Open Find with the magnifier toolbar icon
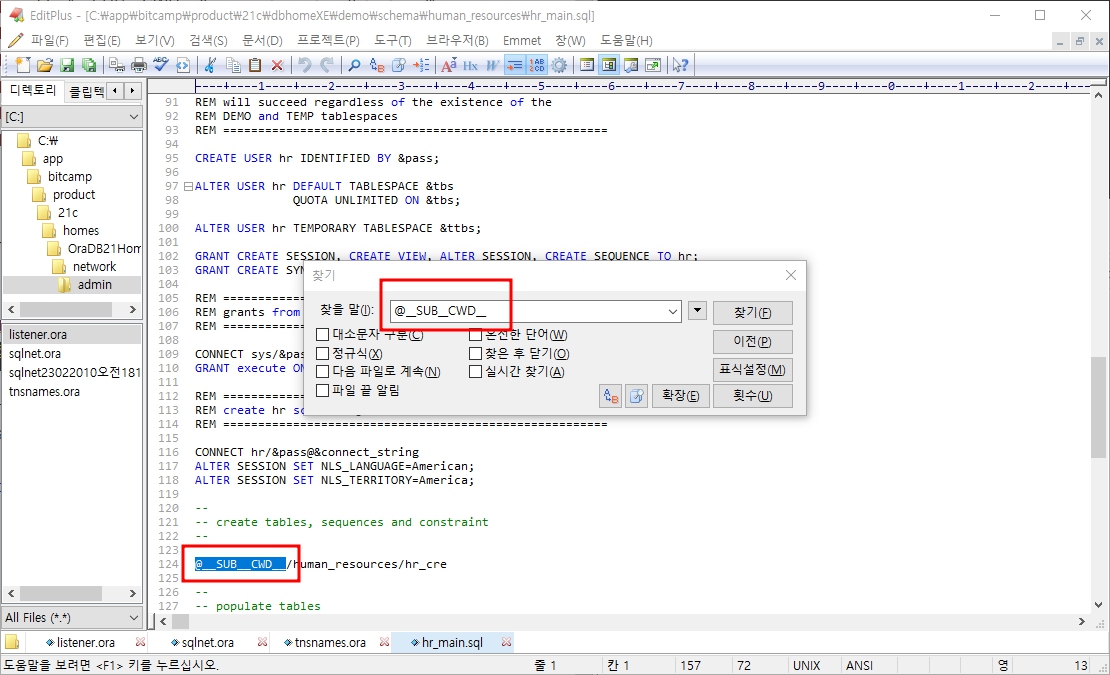This screenshot has height=675, width=1110. tap(355, 65)
